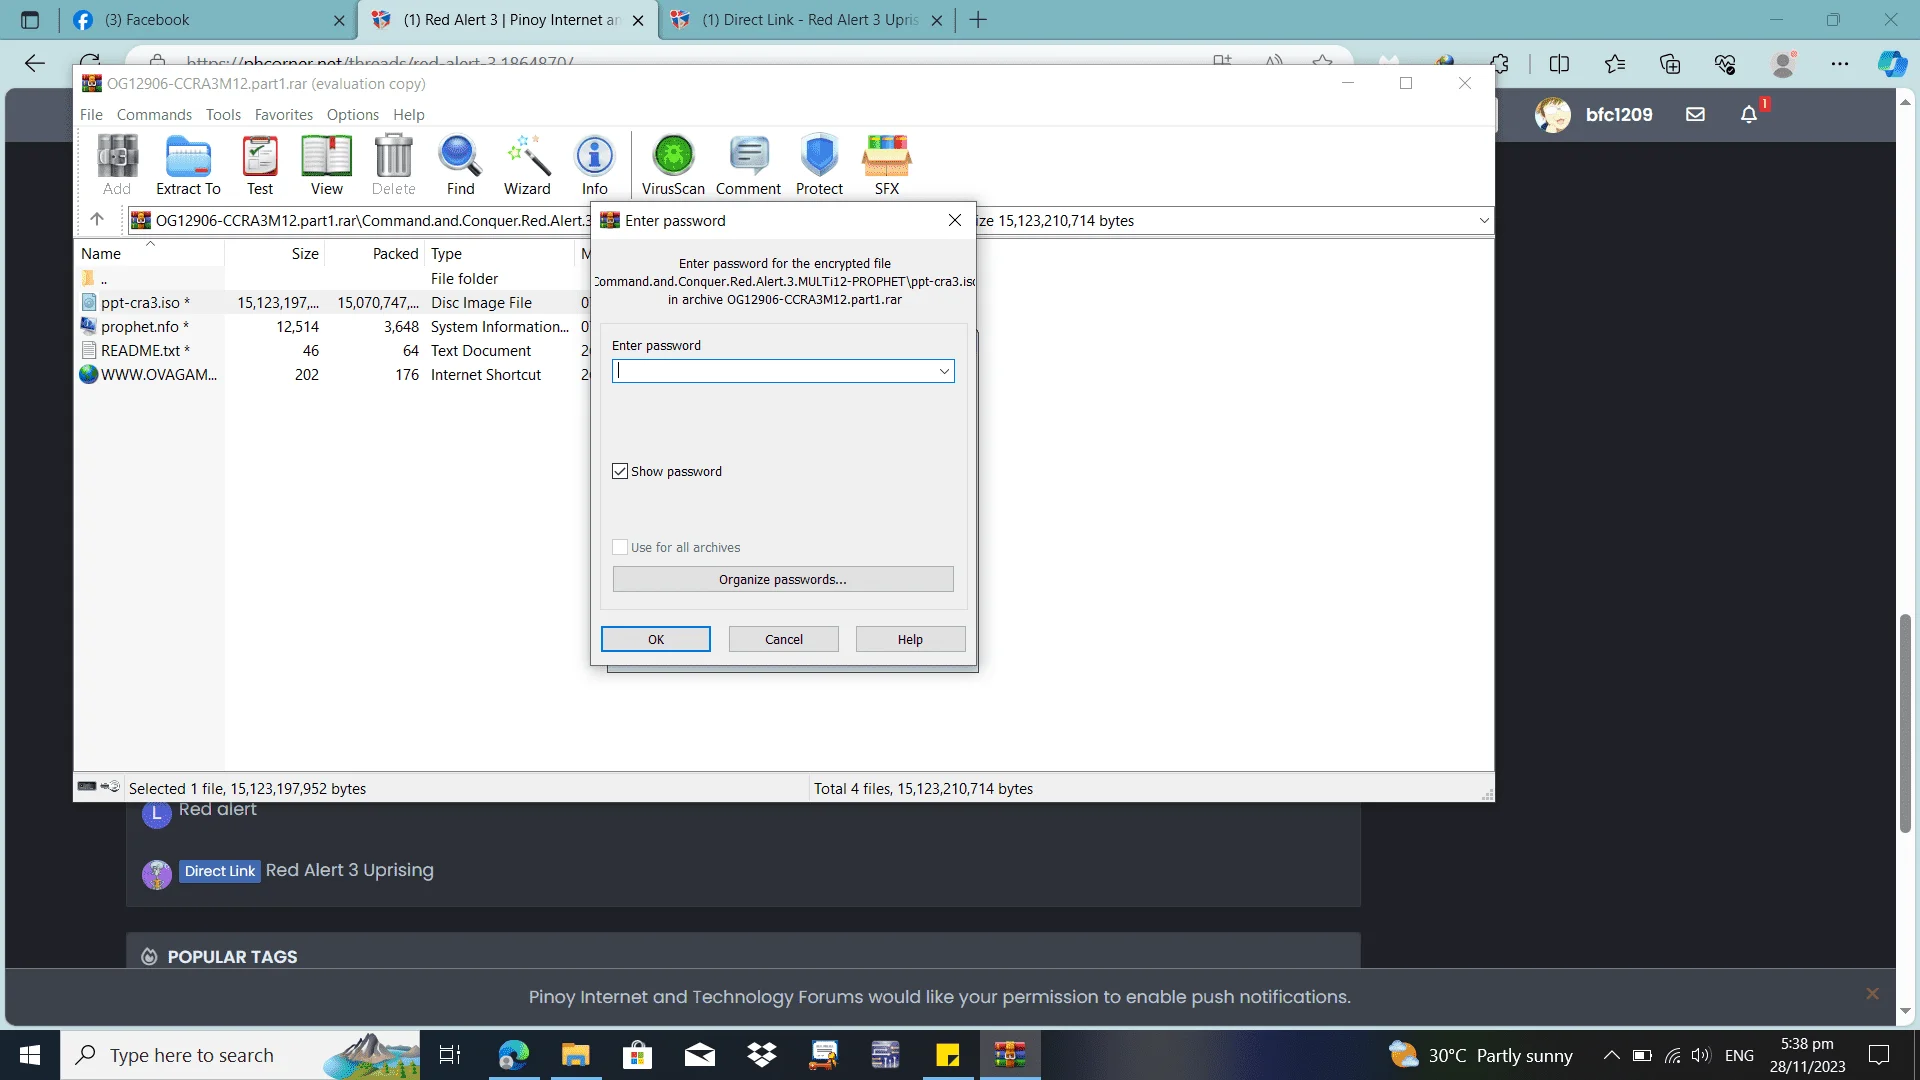This screenshot has width=1920, height=1080.
Task: Open the Commands menu
Action: tap(154, 114)
